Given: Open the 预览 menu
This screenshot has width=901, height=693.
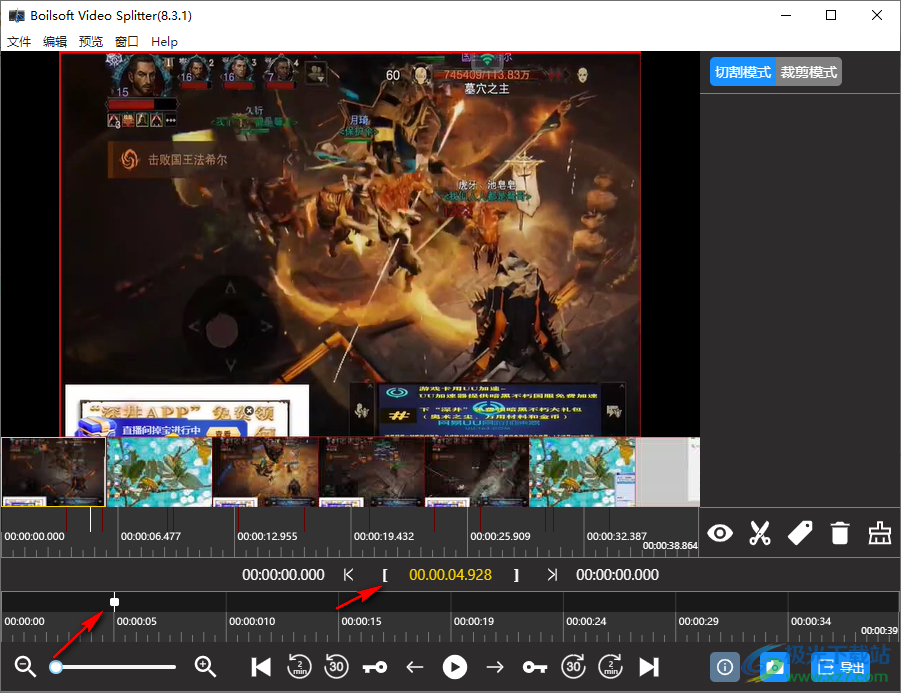Looking at the screenshot, I should pos(91,42).
